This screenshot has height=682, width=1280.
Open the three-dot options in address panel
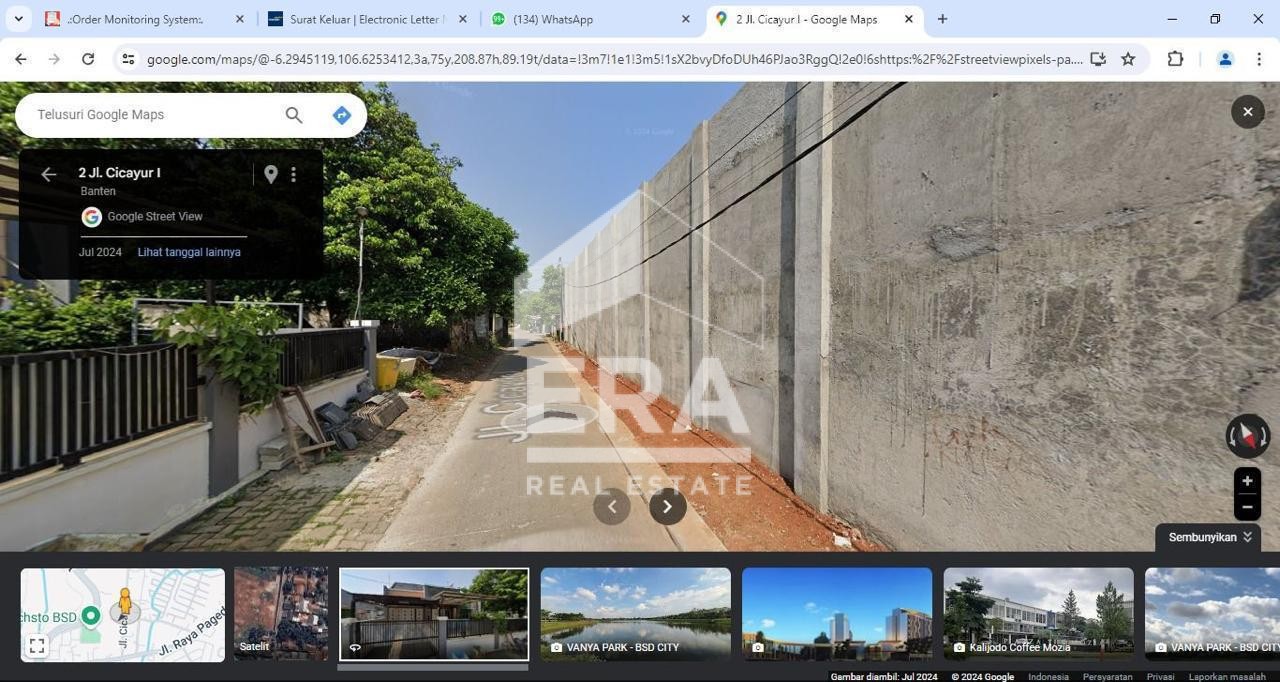click(x=293, y=174)
